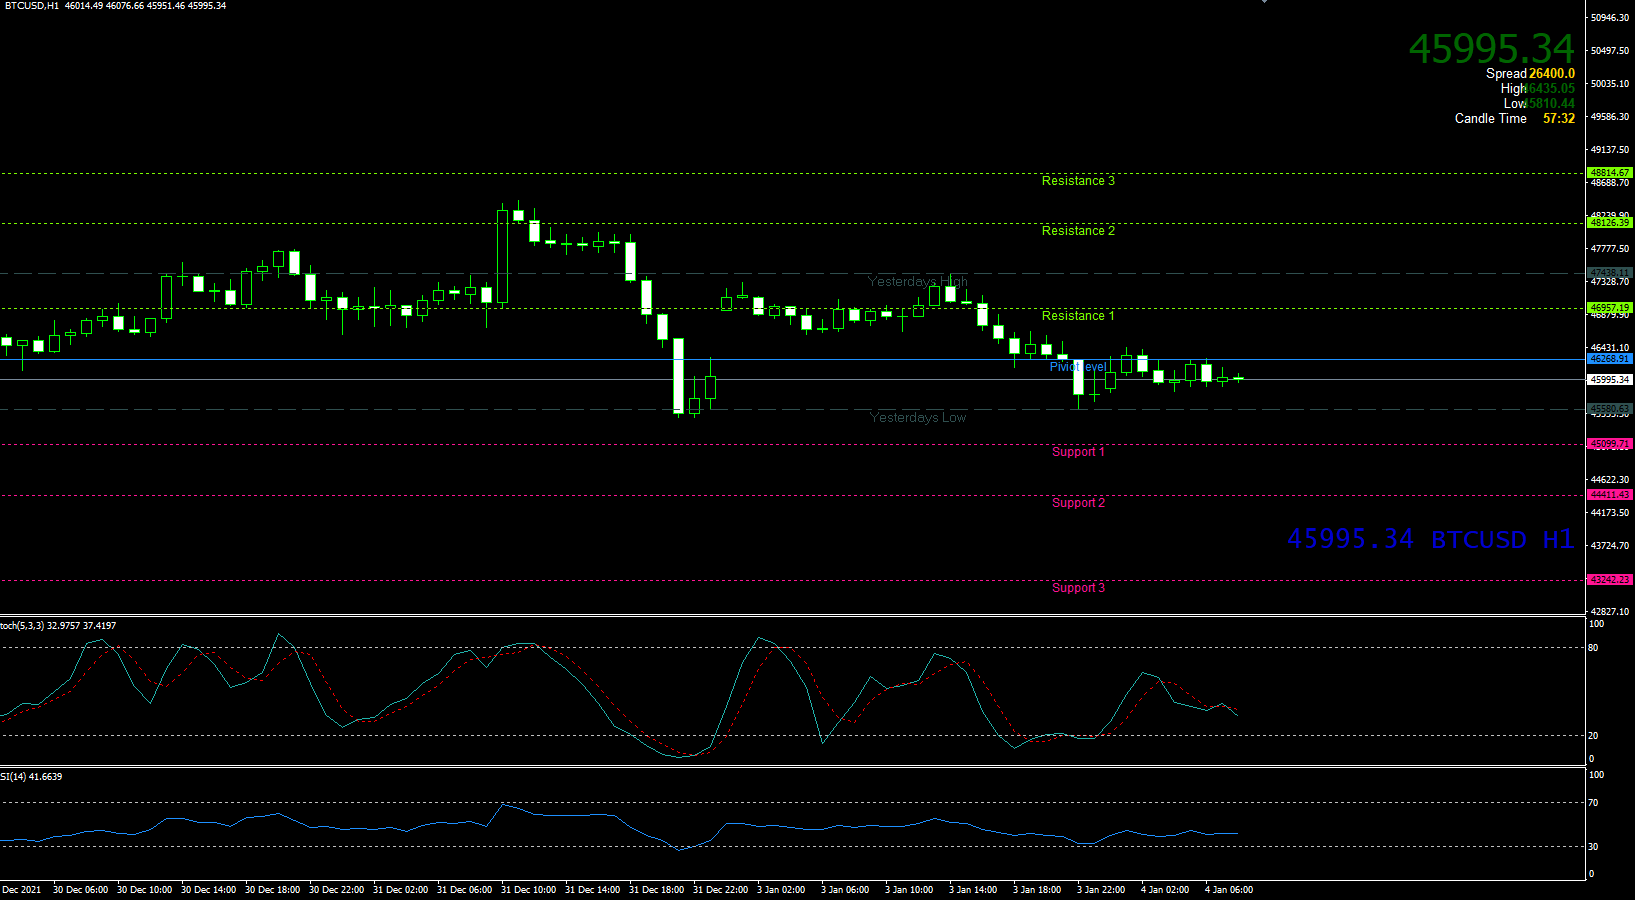Click the 48814.67 green price tag
This screenshot has width=1635, height=900.
pos(1609,173)
